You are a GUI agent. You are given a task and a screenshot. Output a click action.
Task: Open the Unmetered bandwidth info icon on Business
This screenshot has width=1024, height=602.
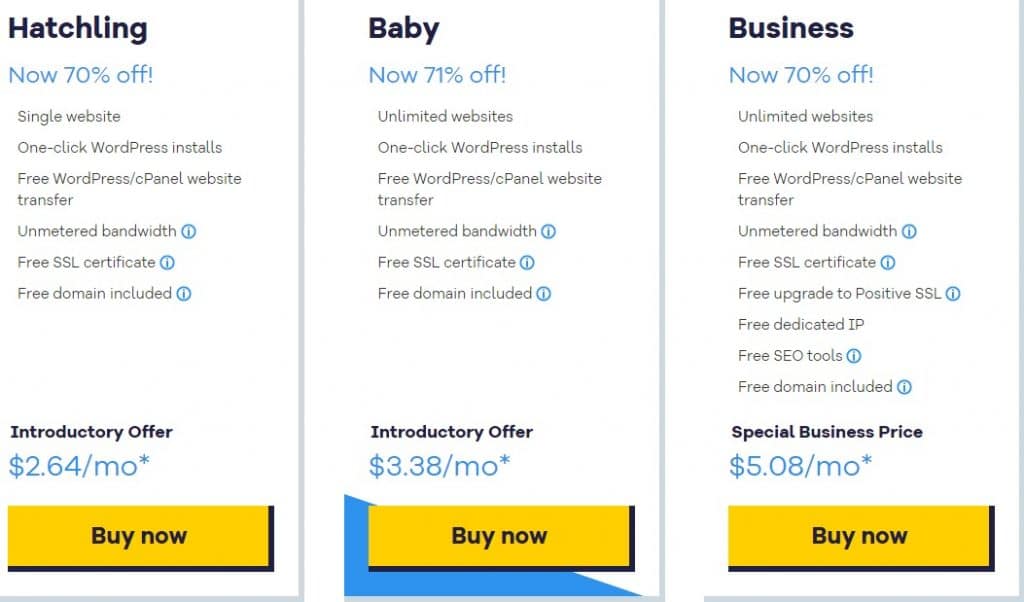pos(910,231)
